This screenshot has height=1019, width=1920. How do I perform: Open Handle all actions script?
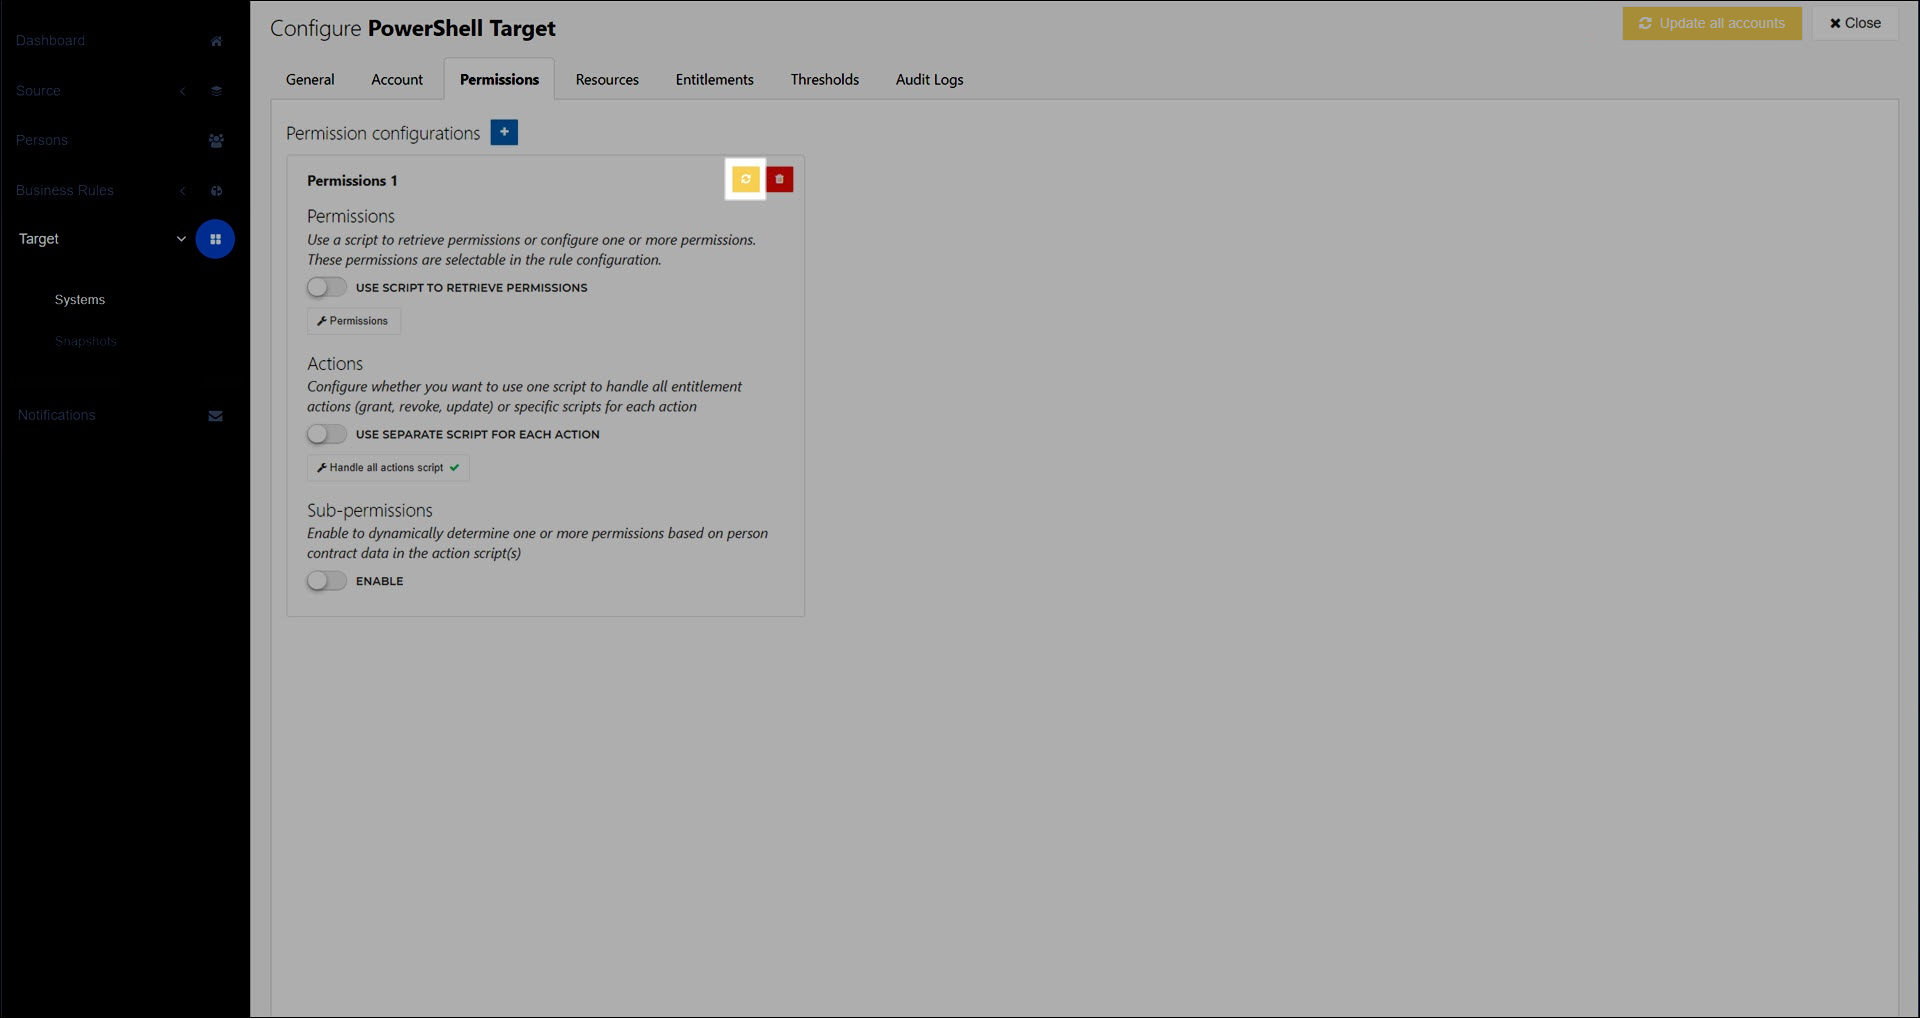388,468
